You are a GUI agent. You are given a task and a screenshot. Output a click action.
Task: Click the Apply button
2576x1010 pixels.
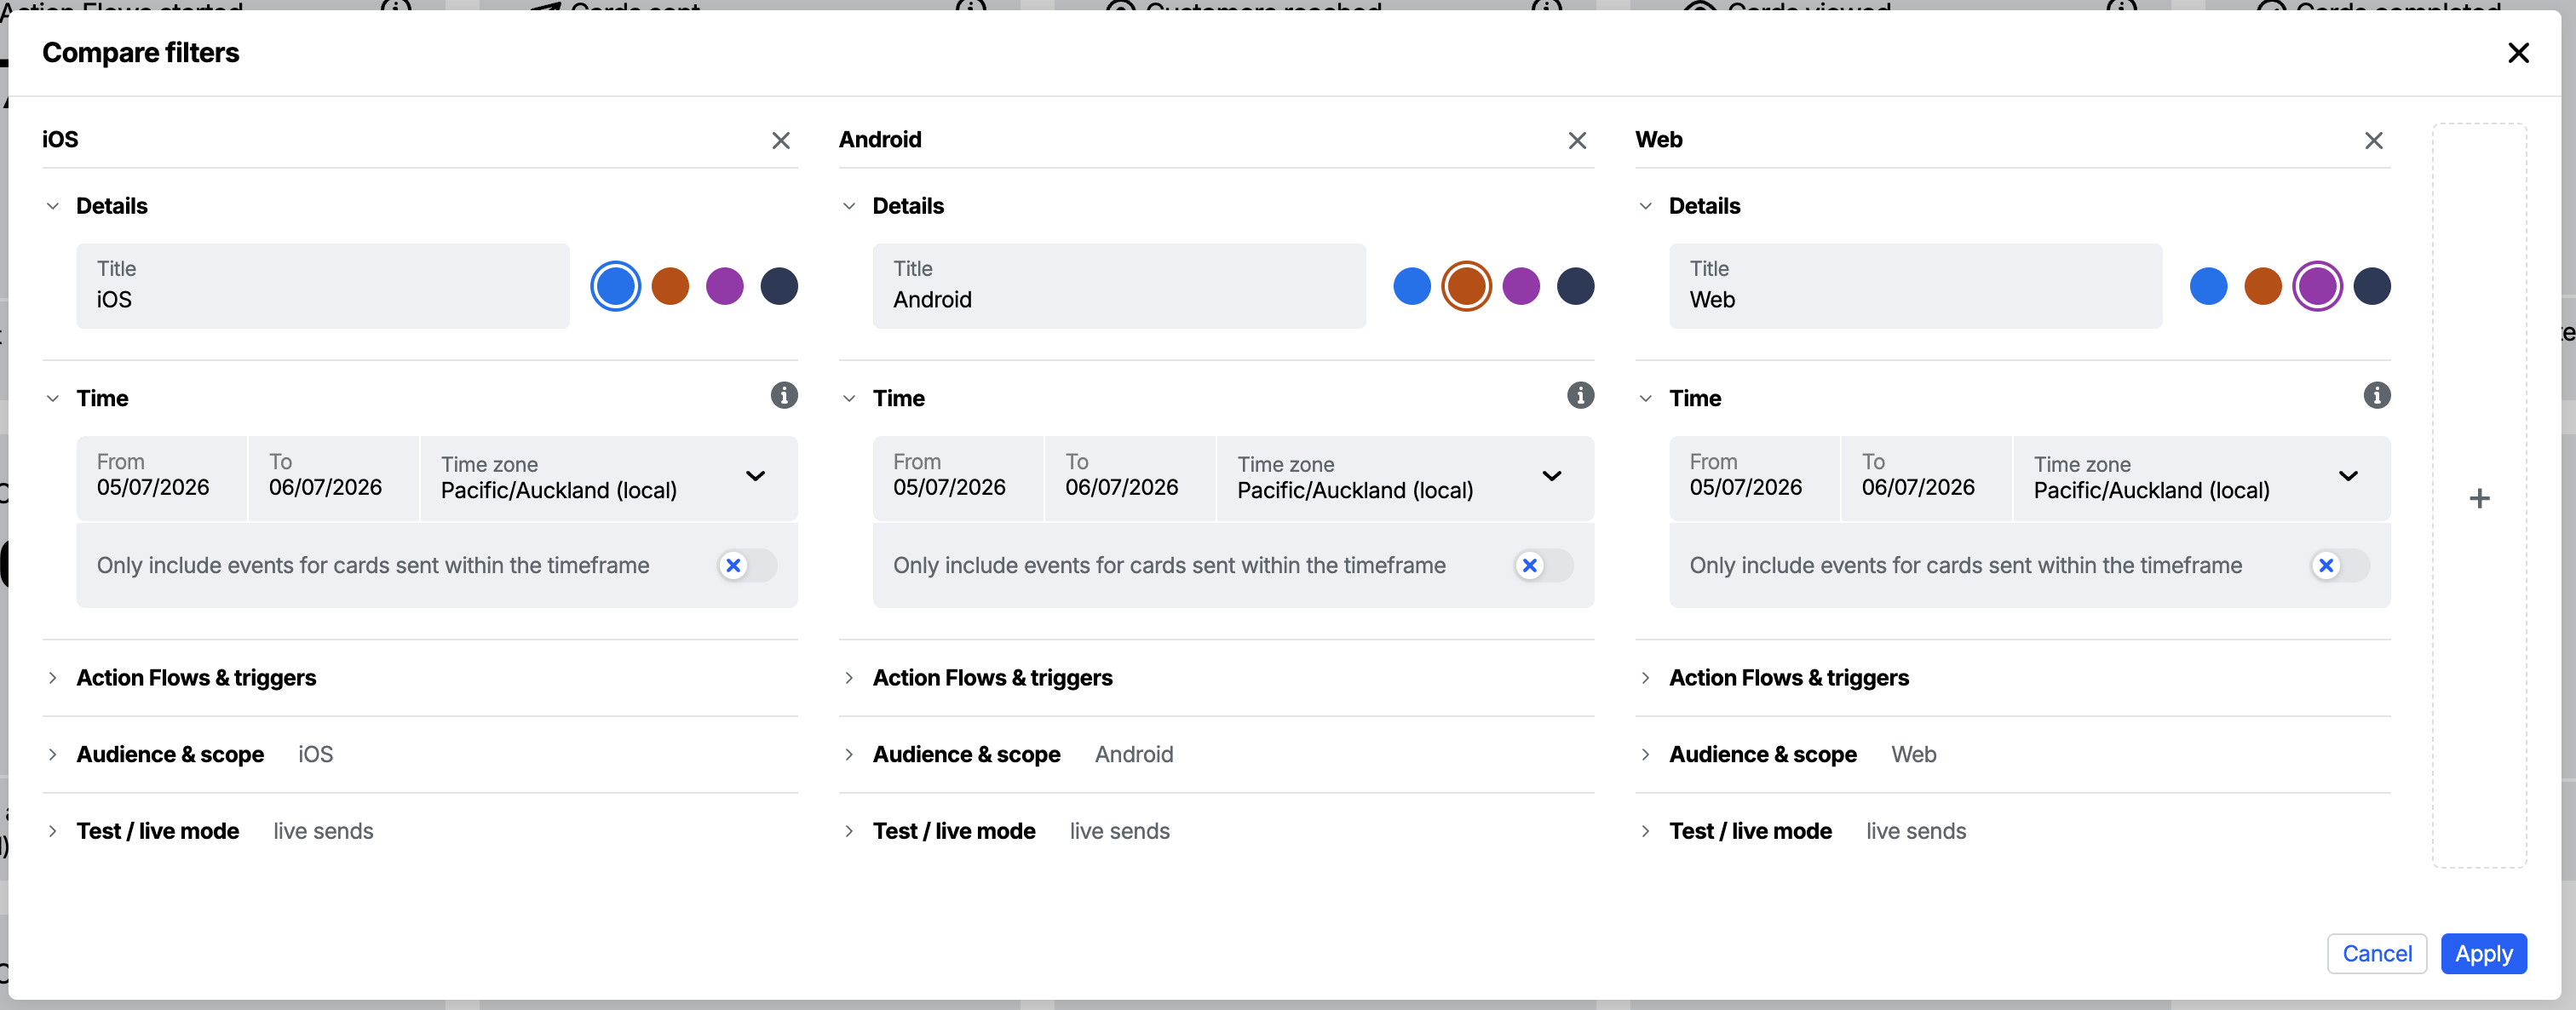(x=2483, y=953)
